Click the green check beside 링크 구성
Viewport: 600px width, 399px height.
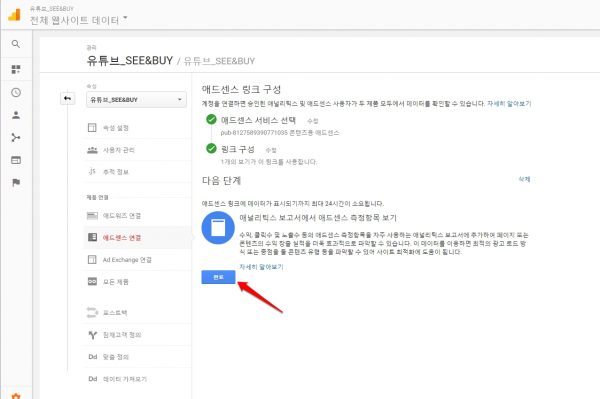tap(211, 148)
